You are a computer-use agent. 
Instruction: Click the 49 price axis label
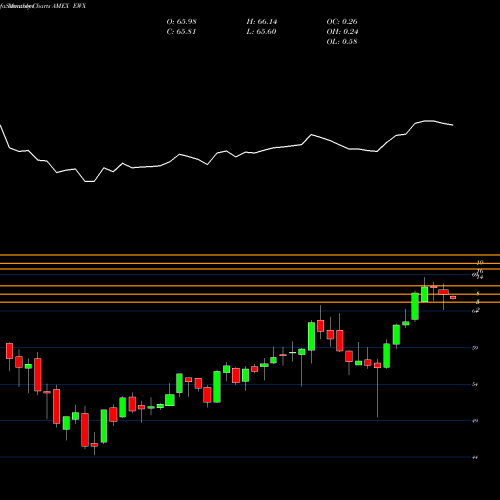475,421
